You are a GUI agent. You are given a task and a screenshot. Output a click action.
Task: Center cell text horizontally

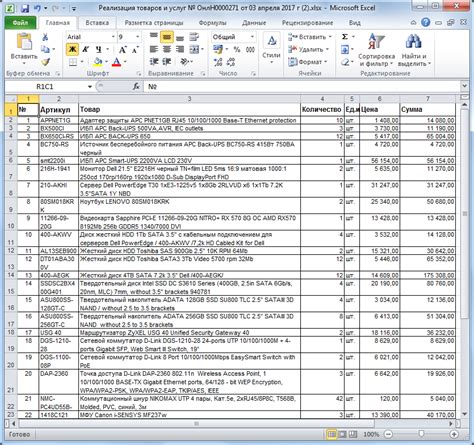(167, 49)
